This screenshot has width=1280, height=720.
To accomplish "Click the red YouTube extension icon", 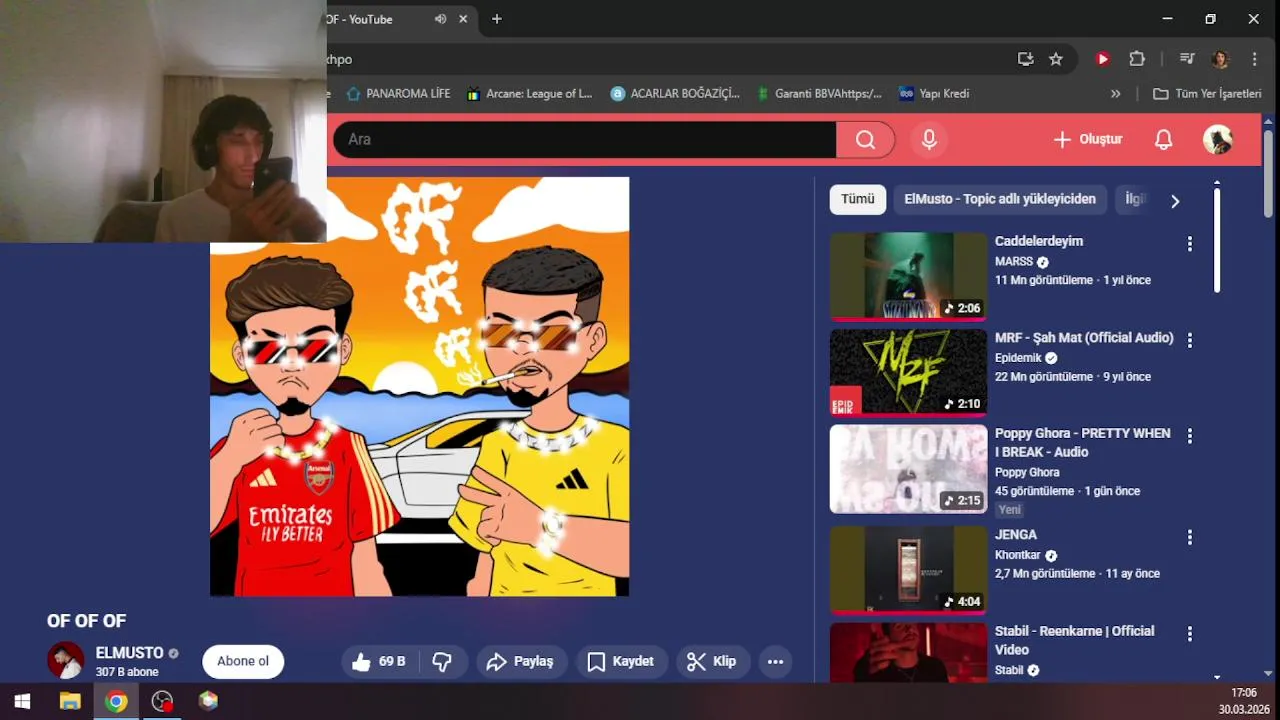I will coord(1103,59).
